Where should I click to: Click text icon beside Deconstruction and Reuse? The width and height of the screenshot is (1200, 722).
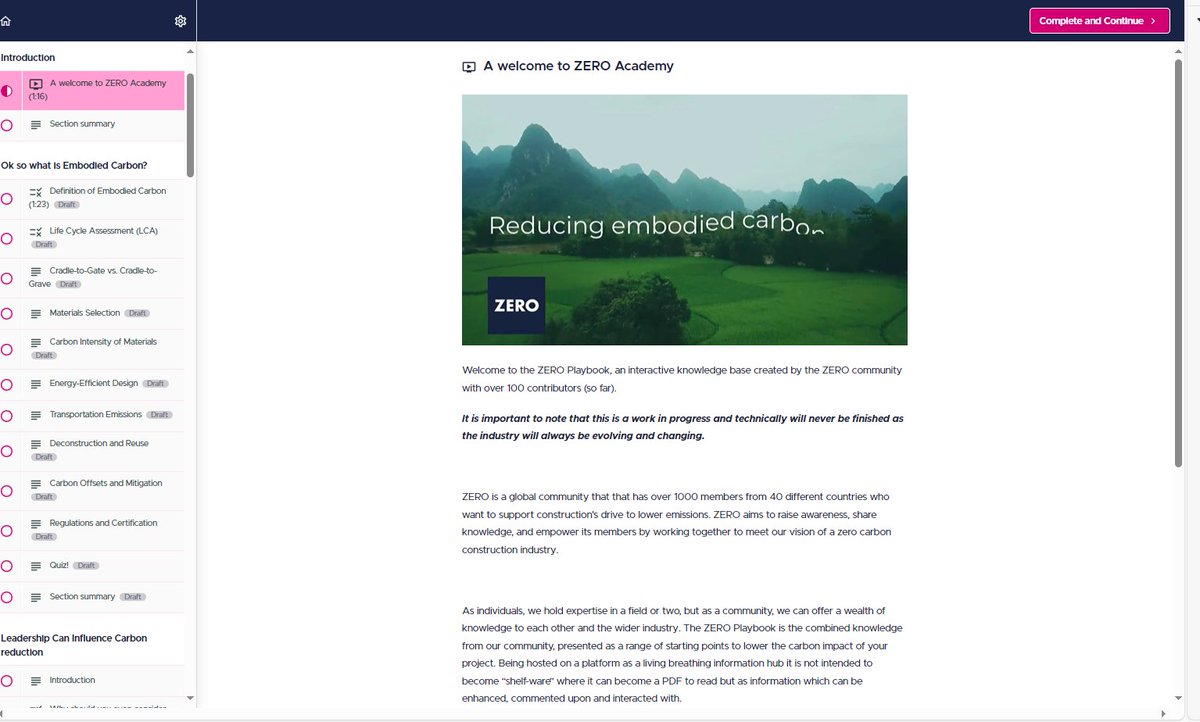[36, 444]
